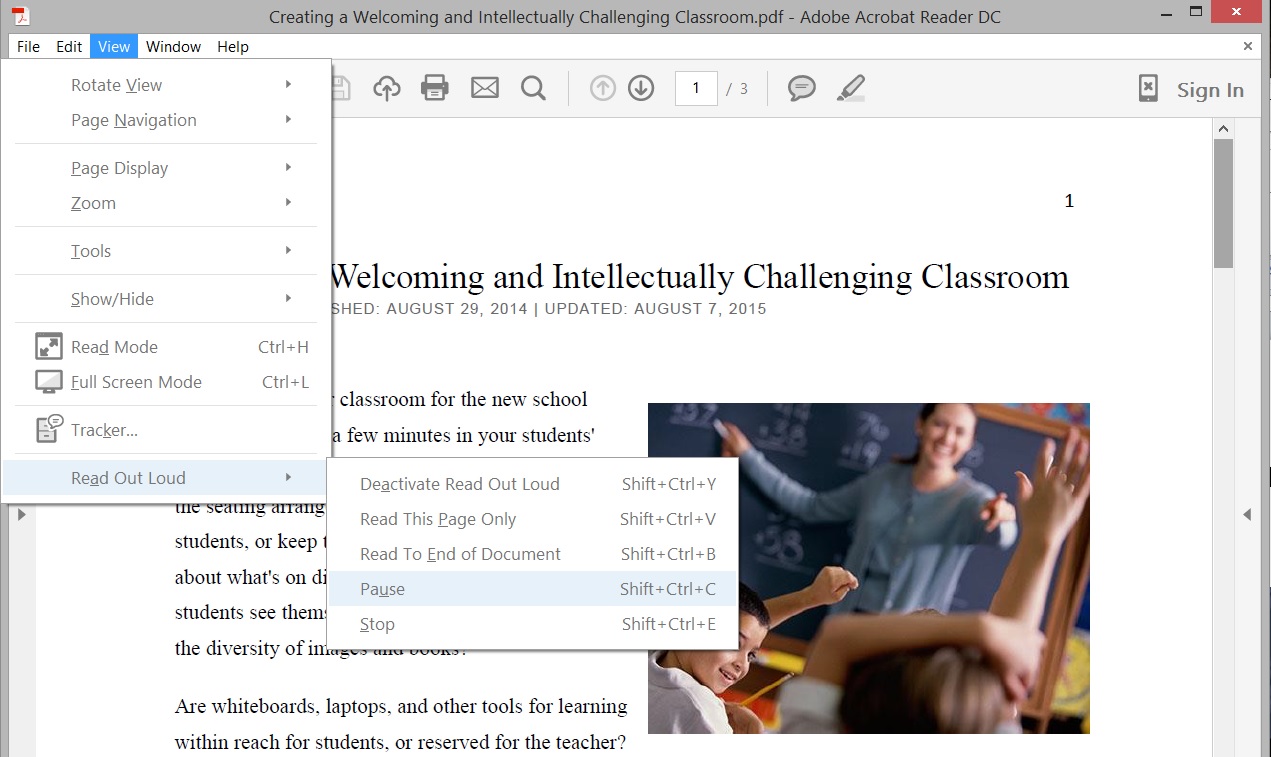Image resolution: width=1271 pixels, height=757 pixels.
Task: Open the Edit menu
Action: pyautogui.click(x=69, y=46)
